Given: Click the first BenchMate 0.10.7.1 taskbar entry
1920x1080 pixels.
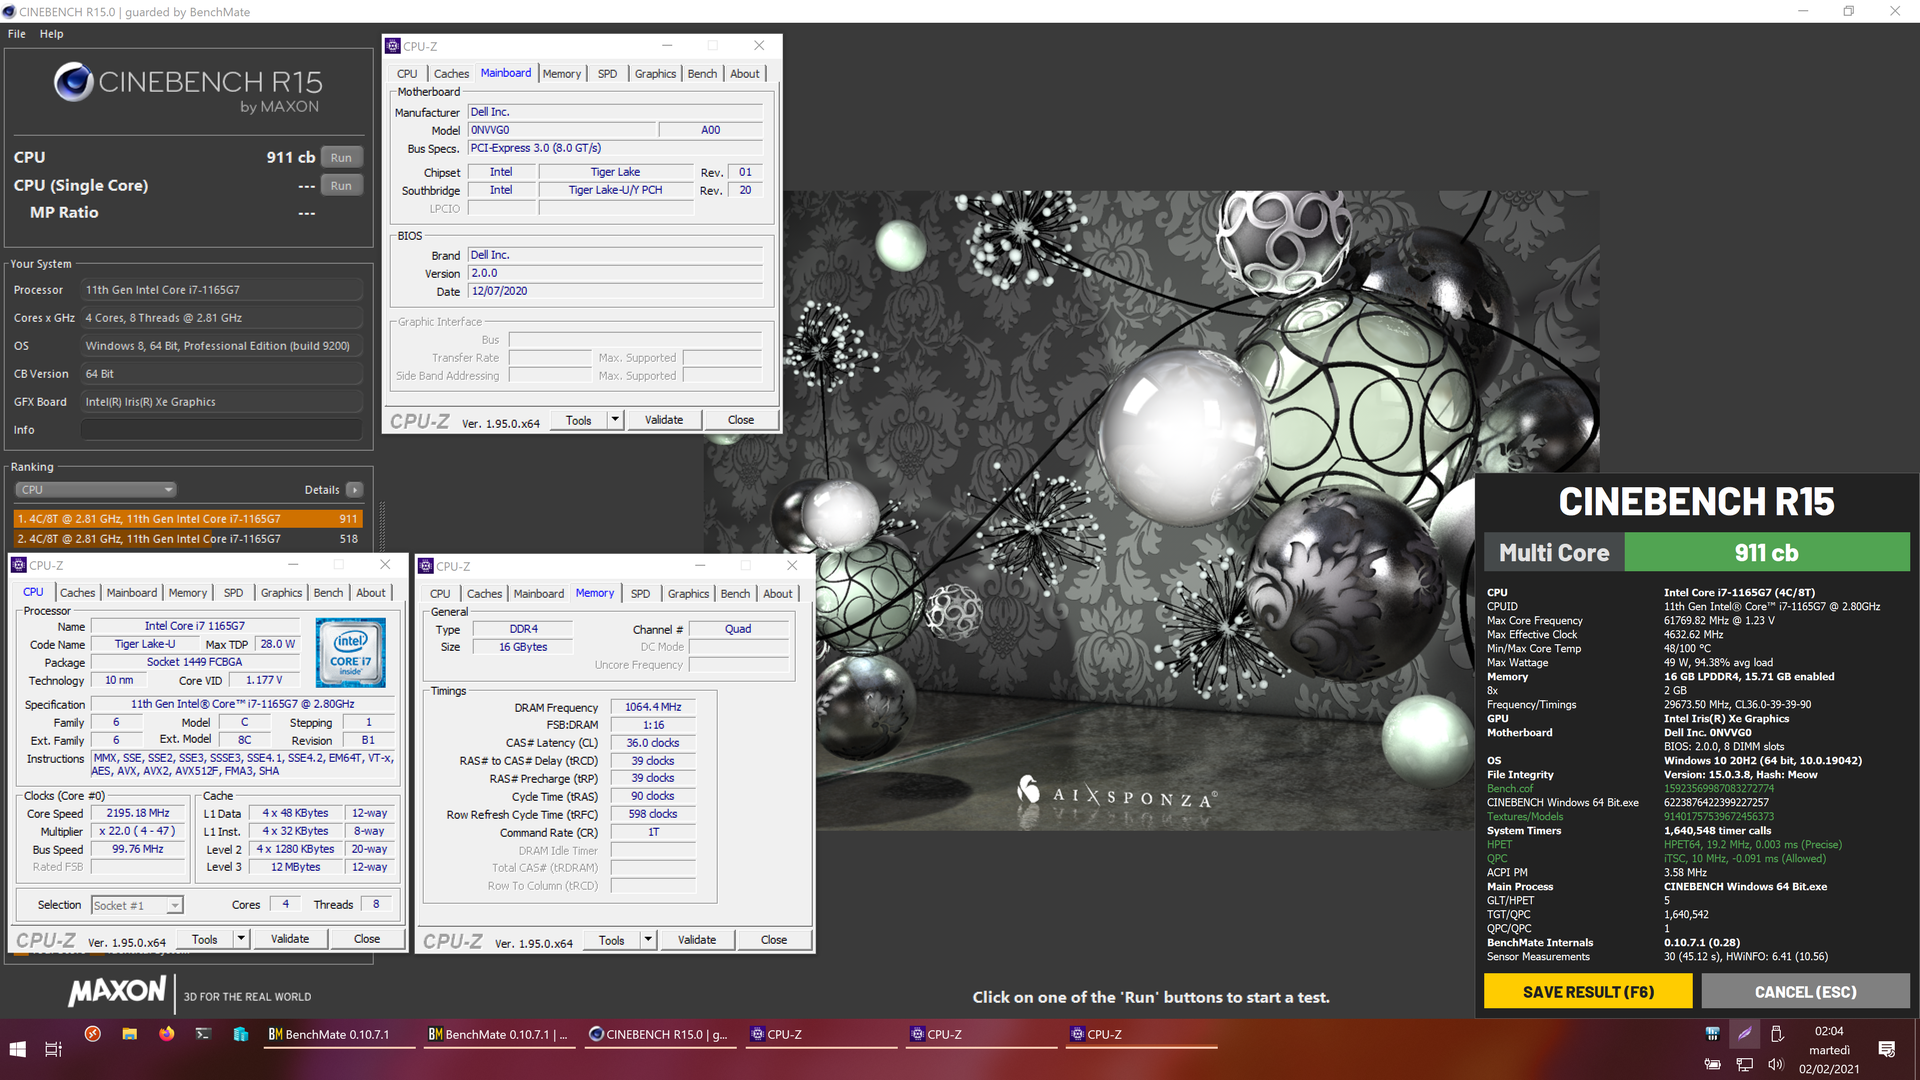Looking at the screenshot, I should (337, 1034).
